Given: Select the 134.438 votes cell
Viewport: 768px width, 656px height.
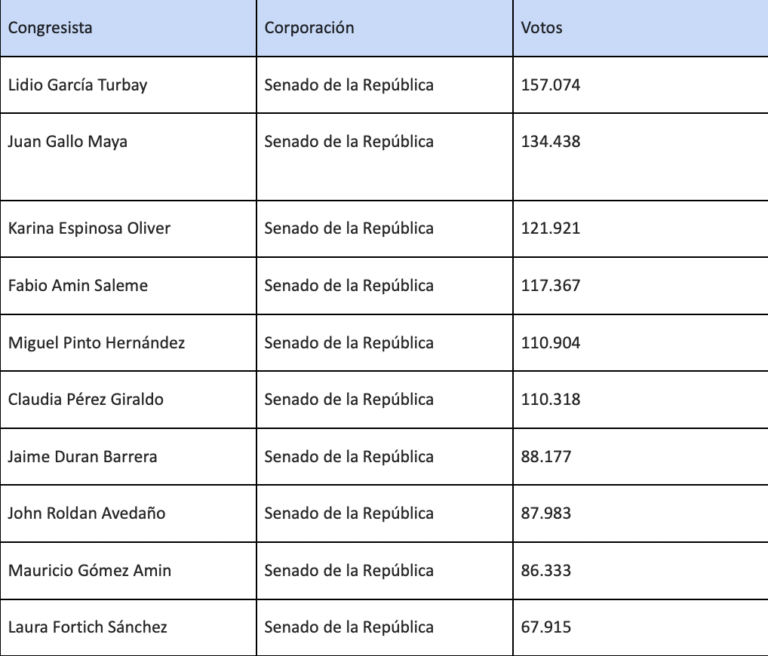Looking at the screenshot, I should click(550, 142).
